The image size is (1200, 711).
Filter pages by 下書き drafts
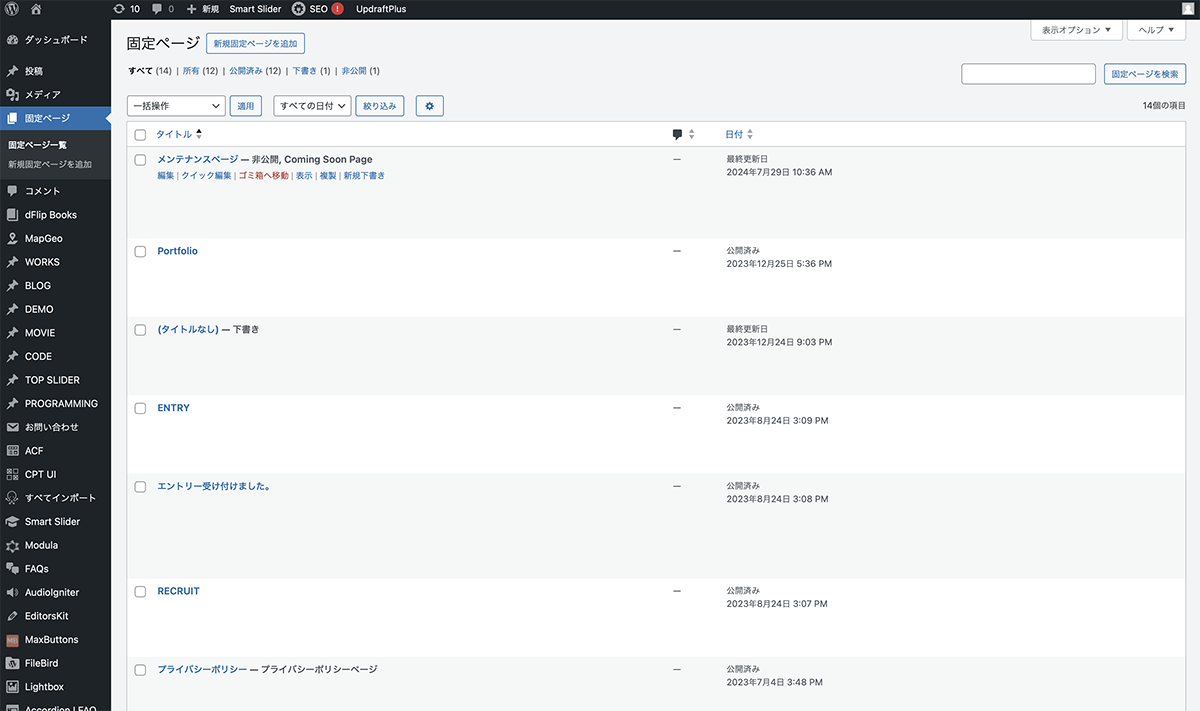click(304, 71)
